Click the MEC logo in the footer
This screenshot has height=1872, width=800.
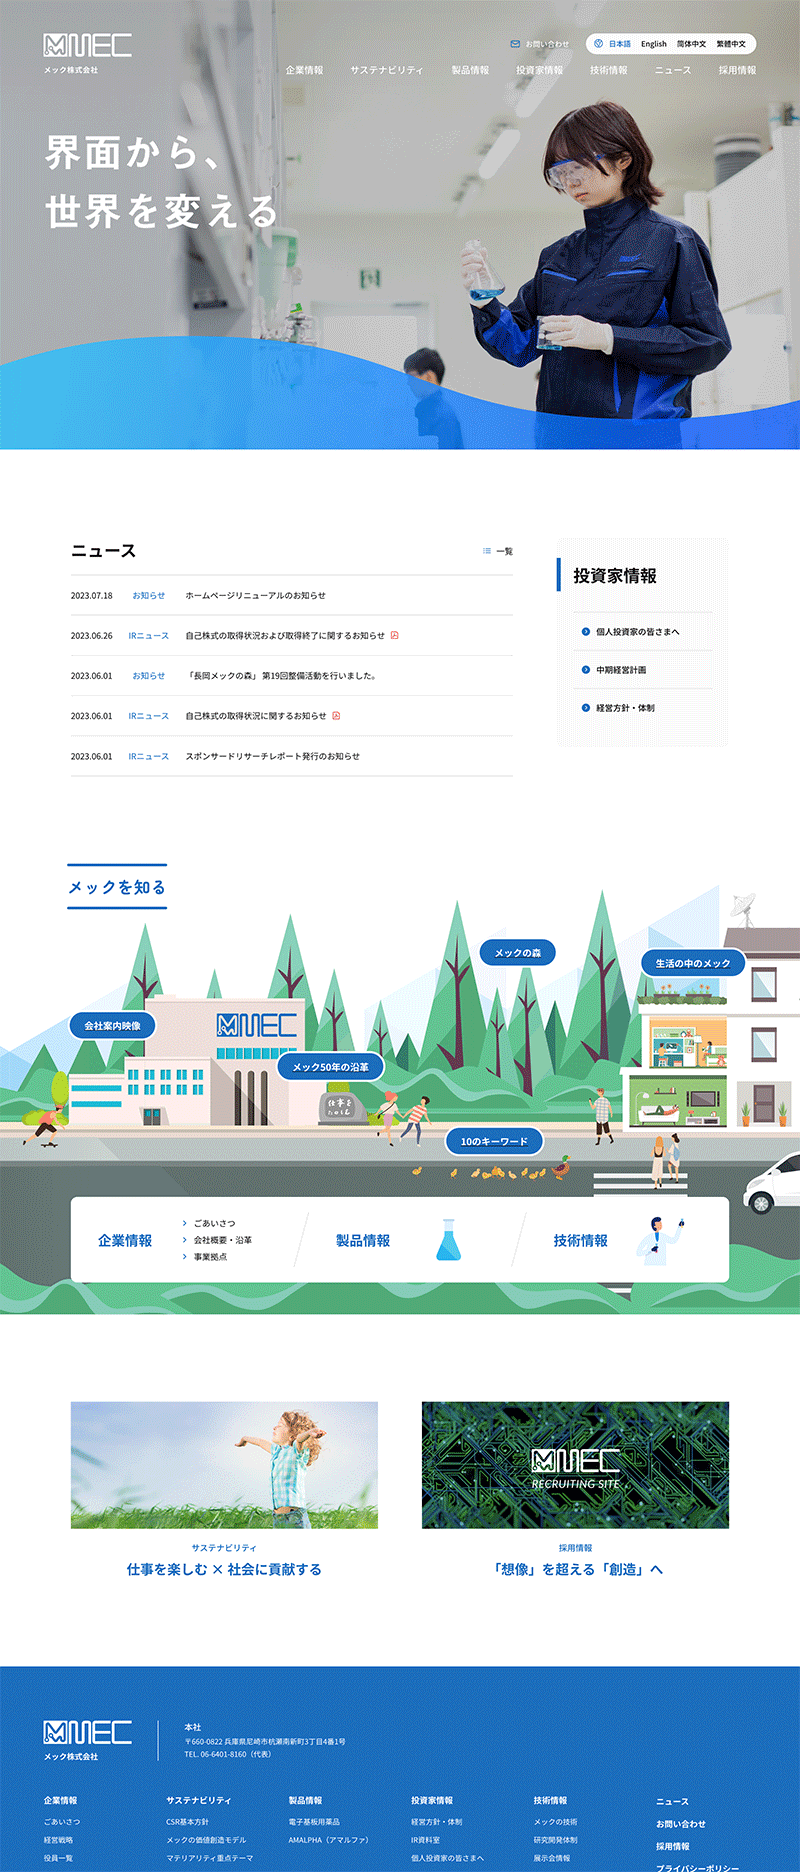tap(87, 1733)
